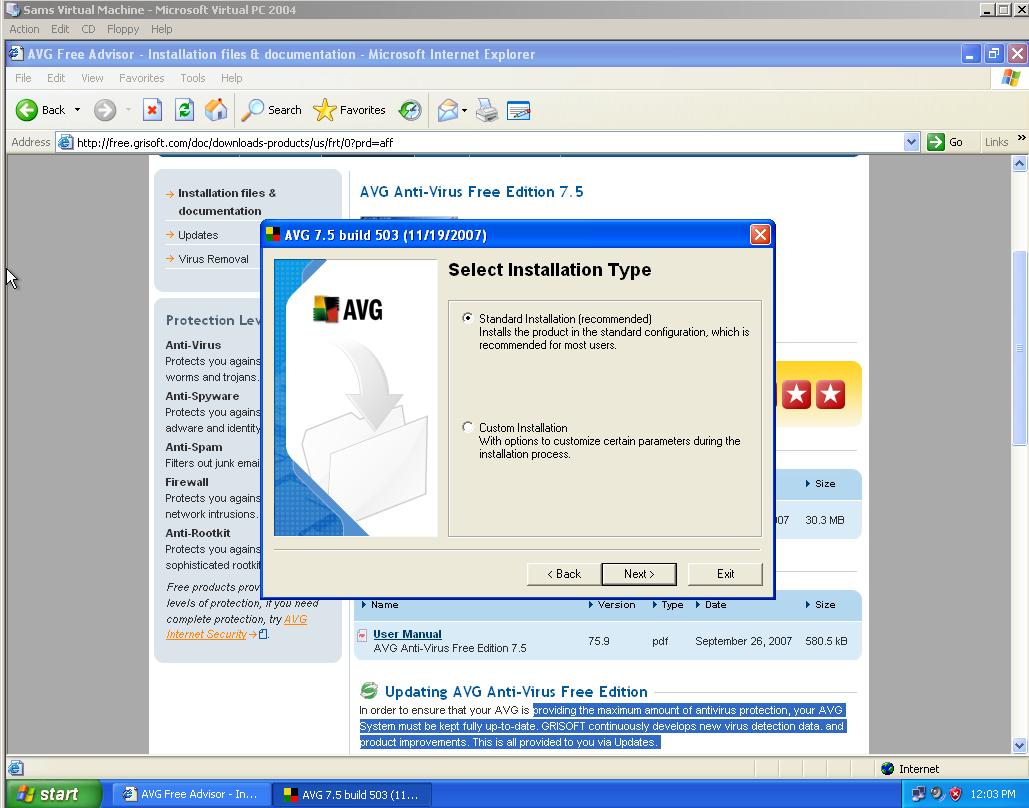Click the Internet zone status icon
The image size is (1029, 808).
(x=888, y=769)
